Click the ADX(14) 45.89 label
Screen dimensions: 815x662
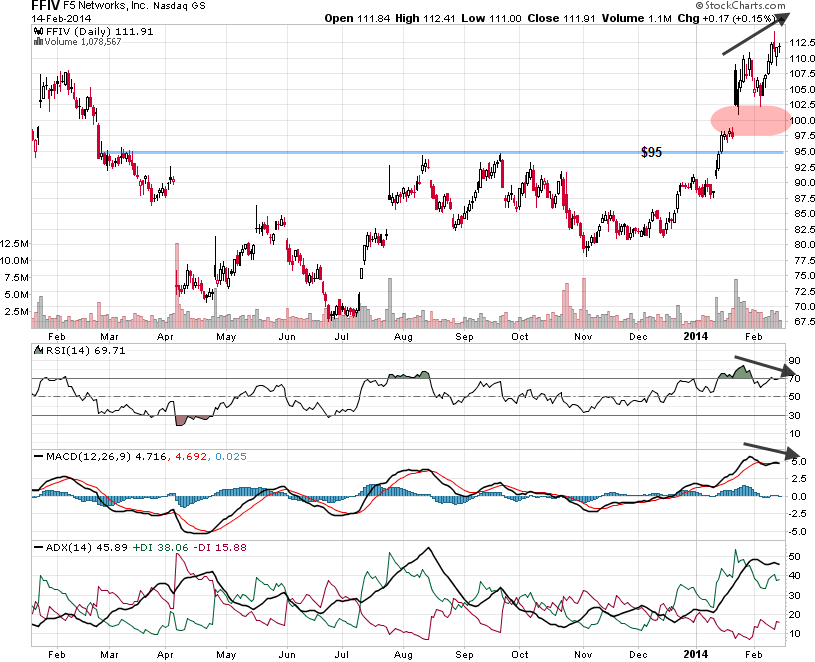point(86,548)
